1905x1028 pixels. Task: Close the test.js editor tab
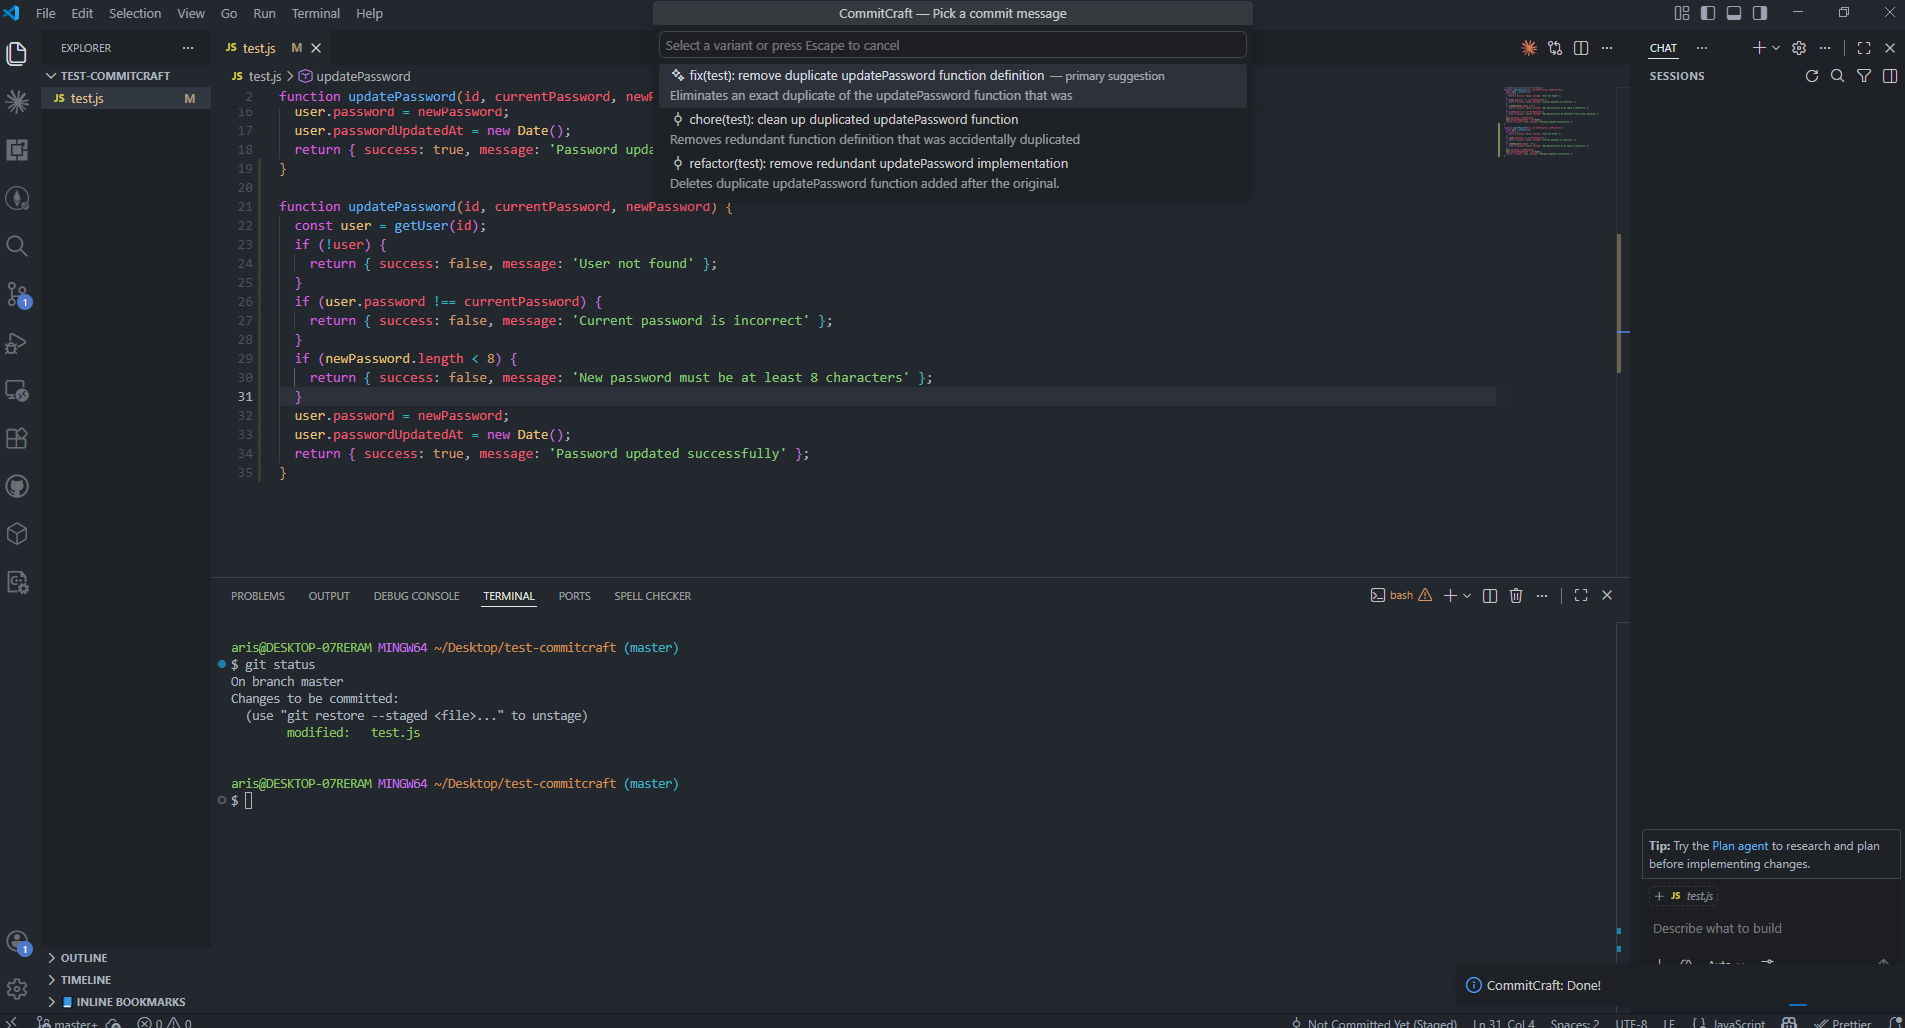[316, 48]
